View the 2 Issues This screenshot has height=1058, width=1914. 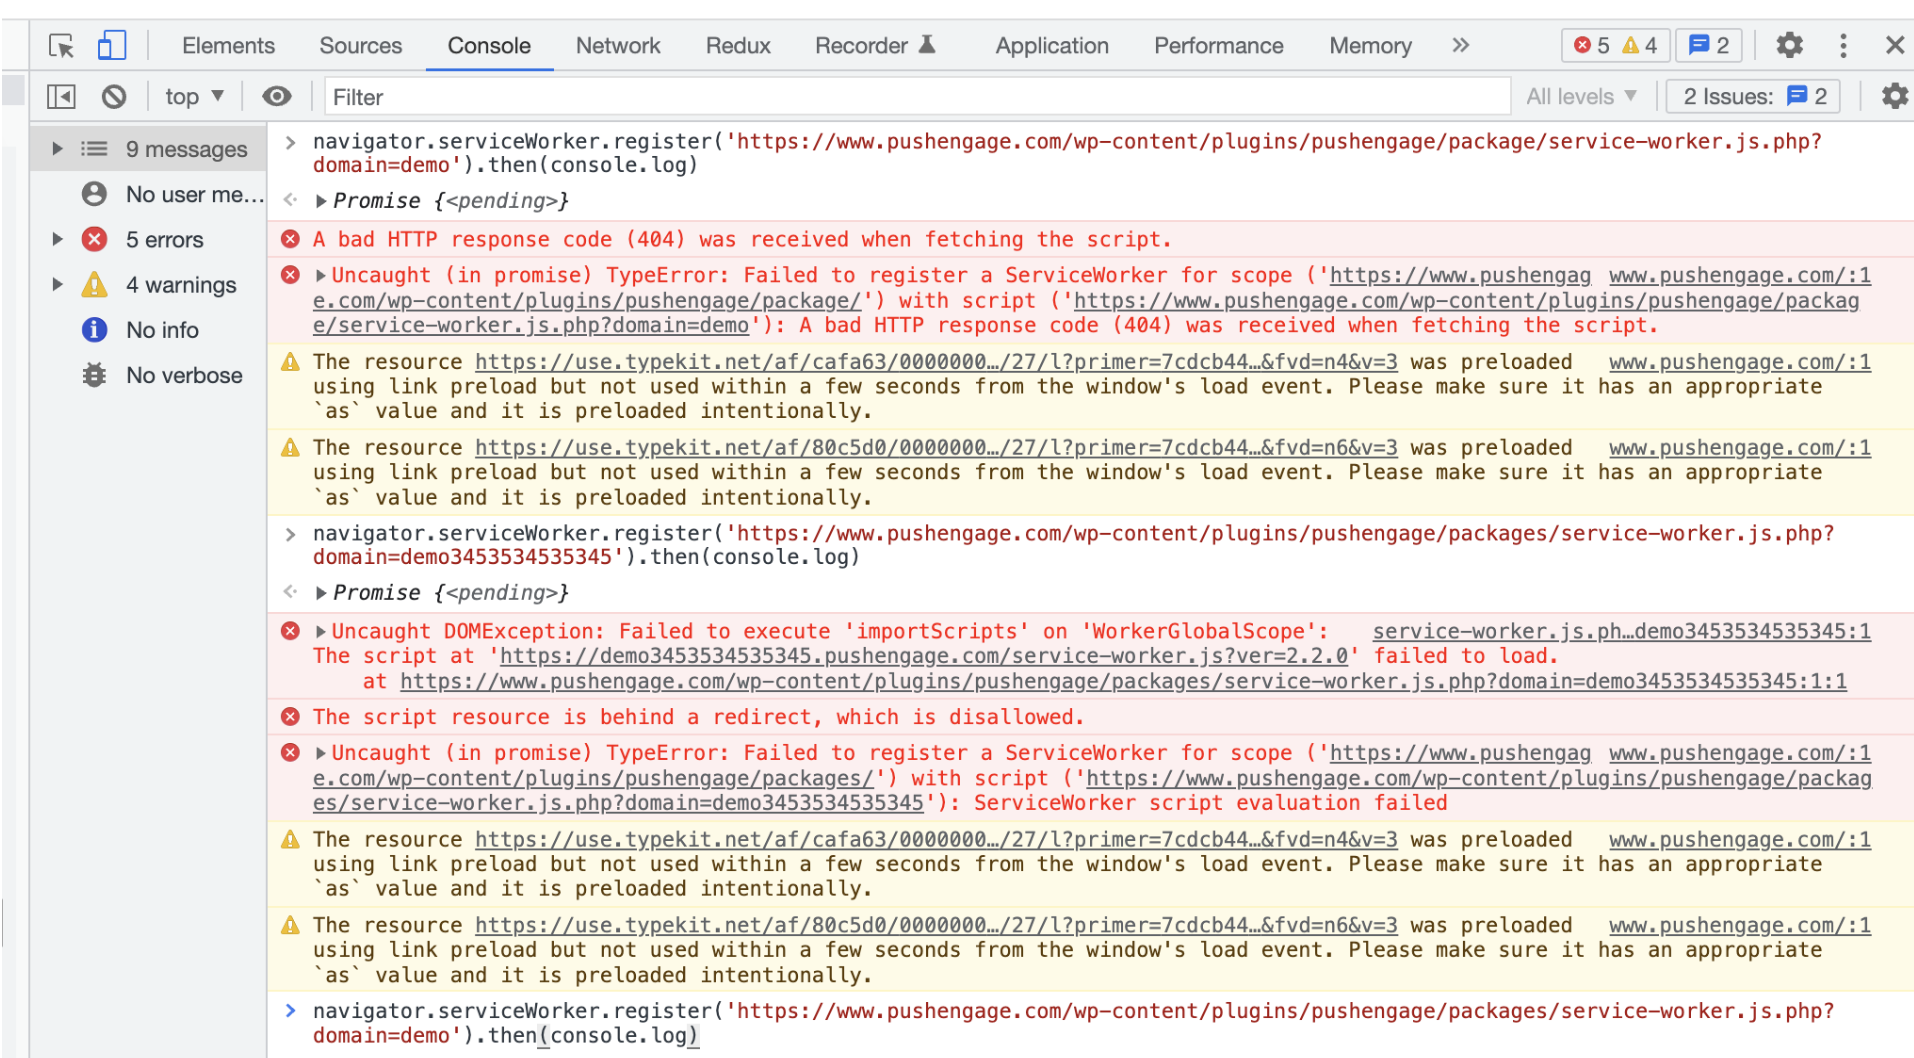[x=1752, y=96]
